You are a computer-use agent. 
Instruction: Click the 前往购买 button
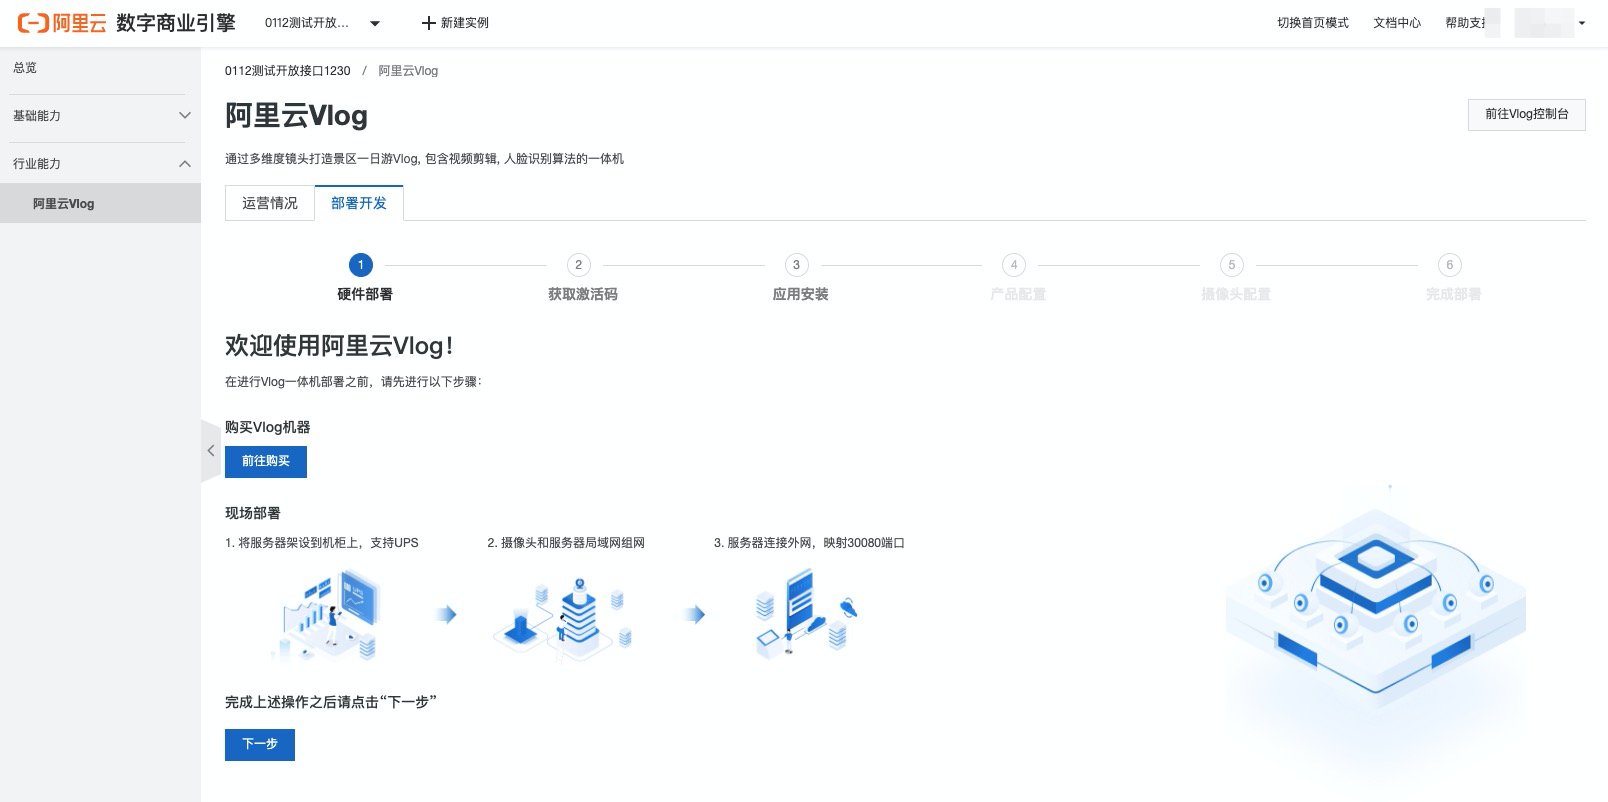click(266, 461)
